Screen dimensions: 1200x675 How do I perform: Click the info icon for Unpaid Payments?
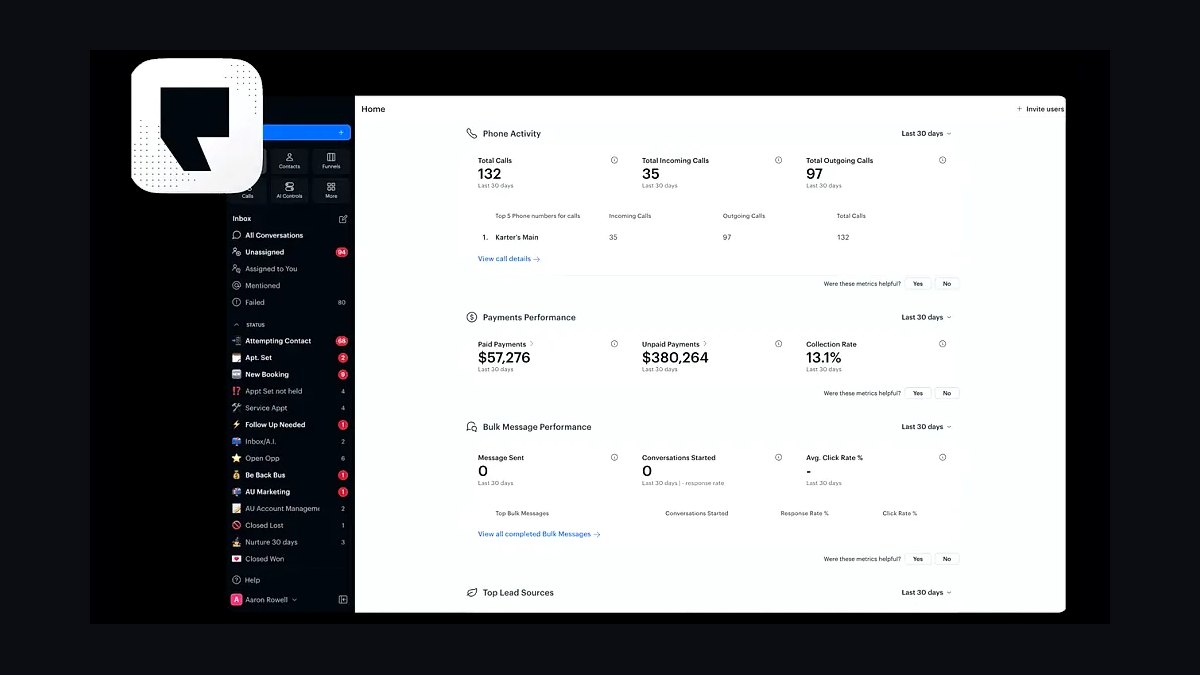pyautogui.click(x=779, y=344)
